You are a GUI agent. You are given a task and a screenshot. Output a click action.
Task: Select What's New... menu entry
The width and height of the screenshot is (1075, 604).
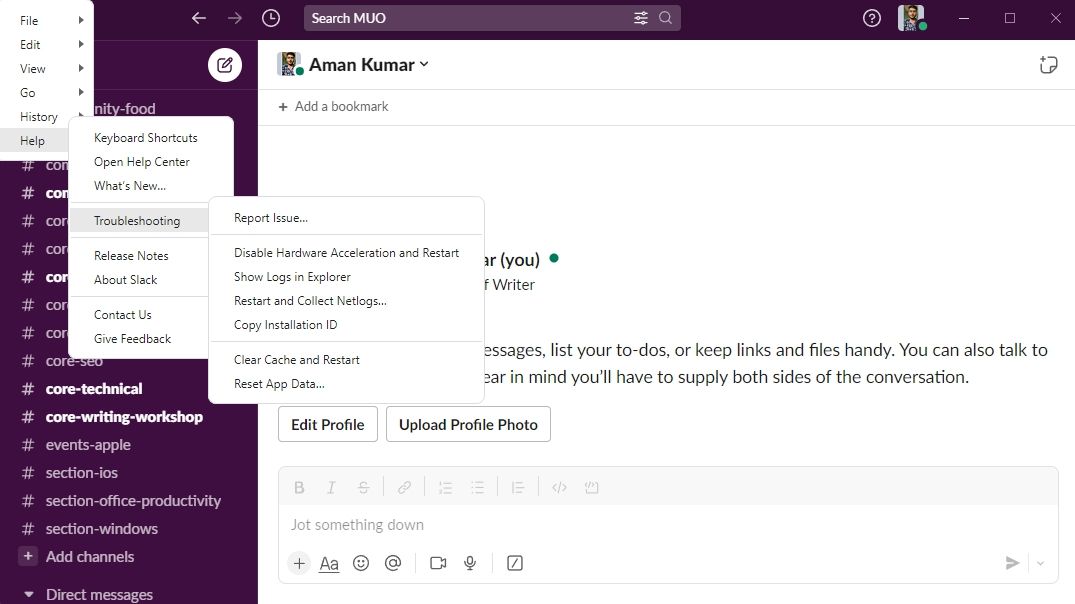[x=130, y=186]
